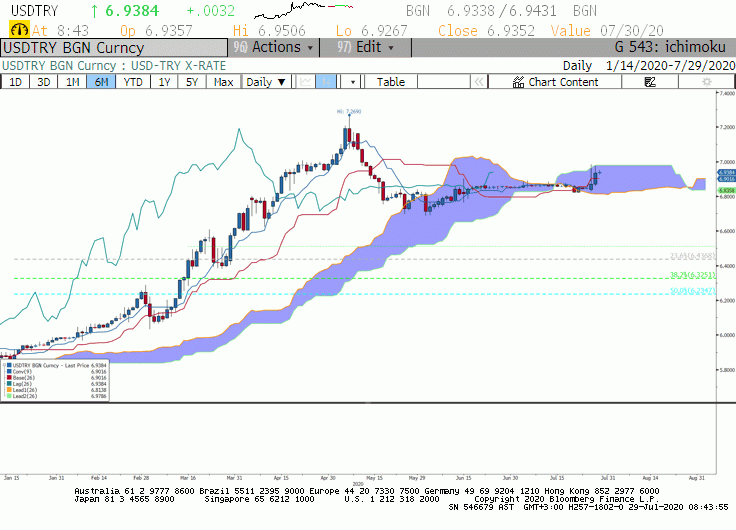Image resolution: width=736 pixels, height=530 pixels.
Task: Click the intraday sparkline mini chart
Action: pyautogui.click(x=303, y=10)
